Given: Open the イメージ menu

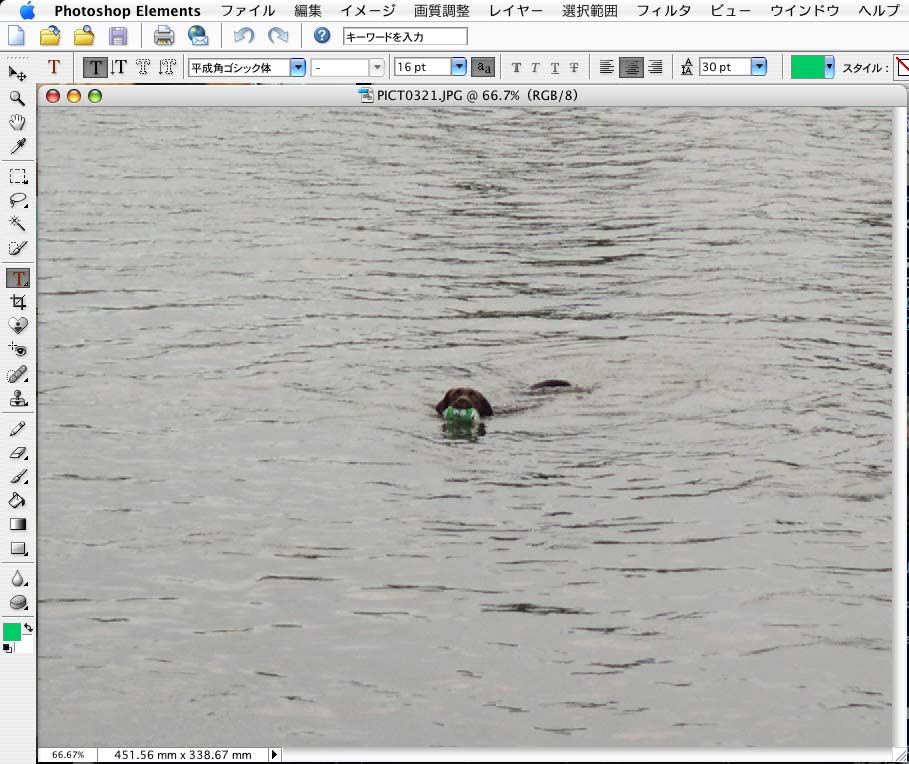Looking at the screenshot, I should pos(368,10).
